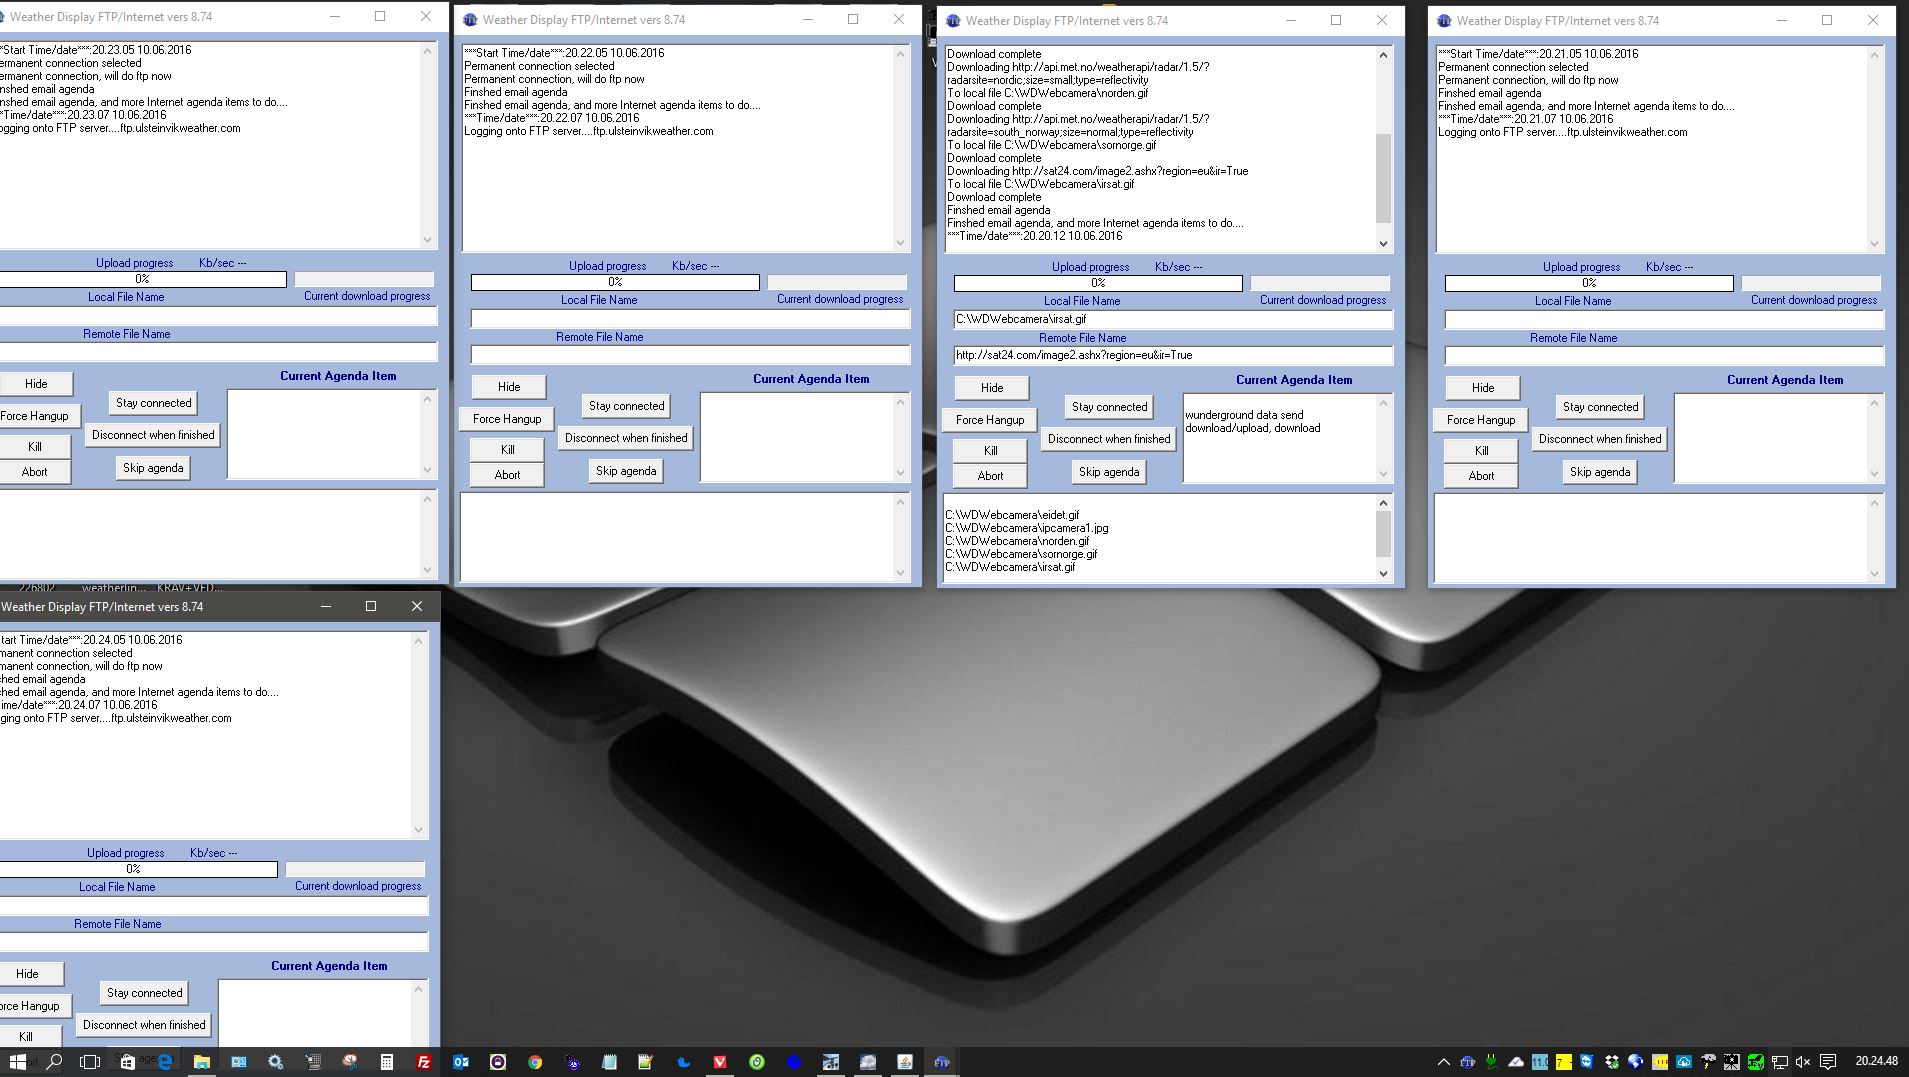Click the muted speaker volume icon
Screen dimensions: 1909x1077
coord(1803,1062)
